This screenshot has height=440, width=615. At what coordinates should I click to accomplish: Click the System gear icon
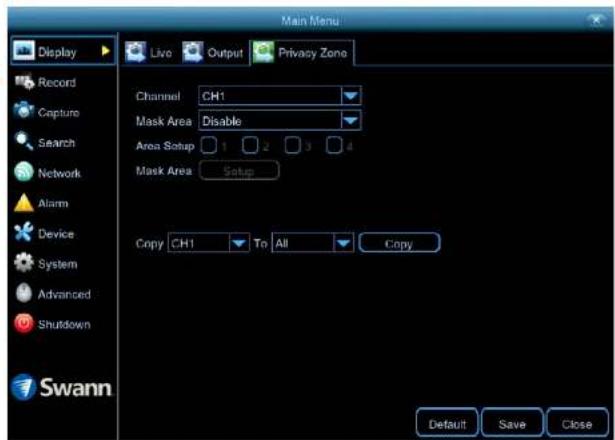point(24,262)
